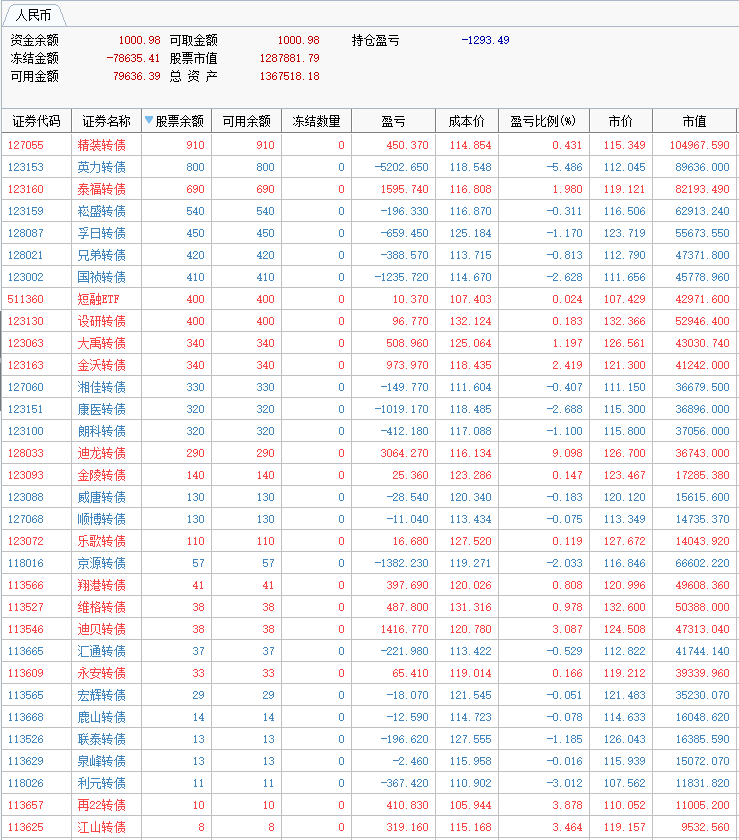The image size is (739, 840).
Task: Select the 江山转债 holding
Action: point(101,827)
